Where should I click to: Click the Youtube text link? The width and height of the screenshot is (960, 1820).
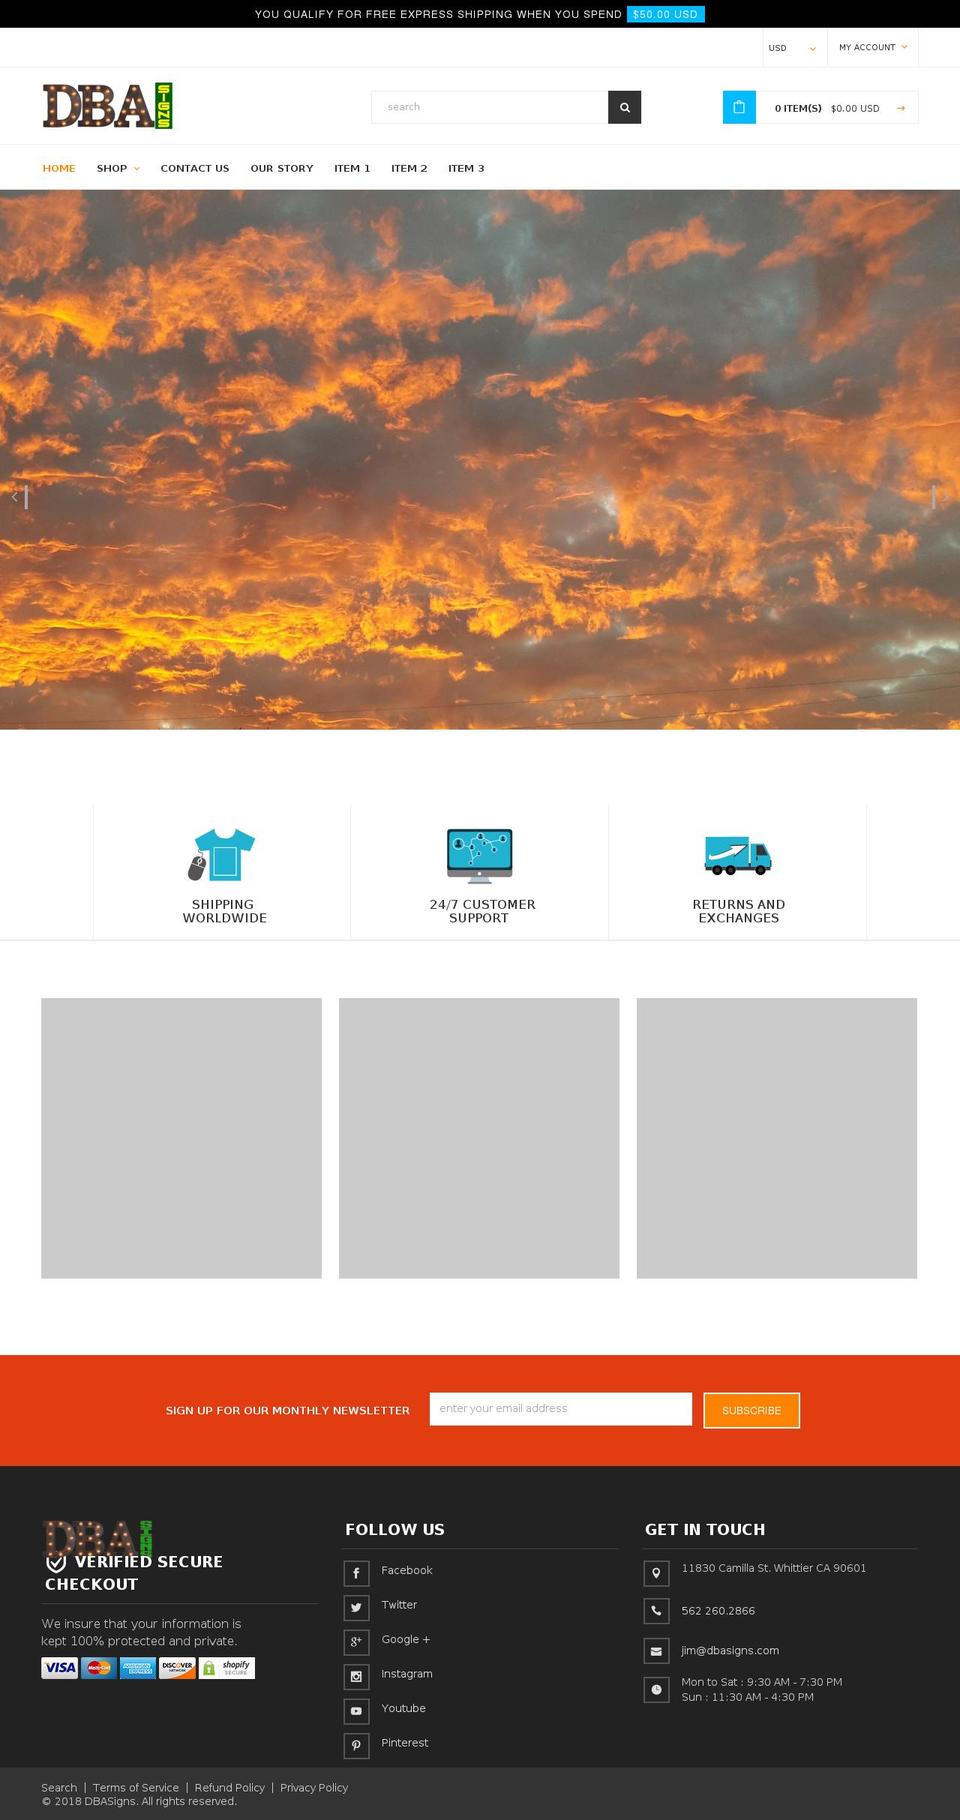(x=403, y=1709)
